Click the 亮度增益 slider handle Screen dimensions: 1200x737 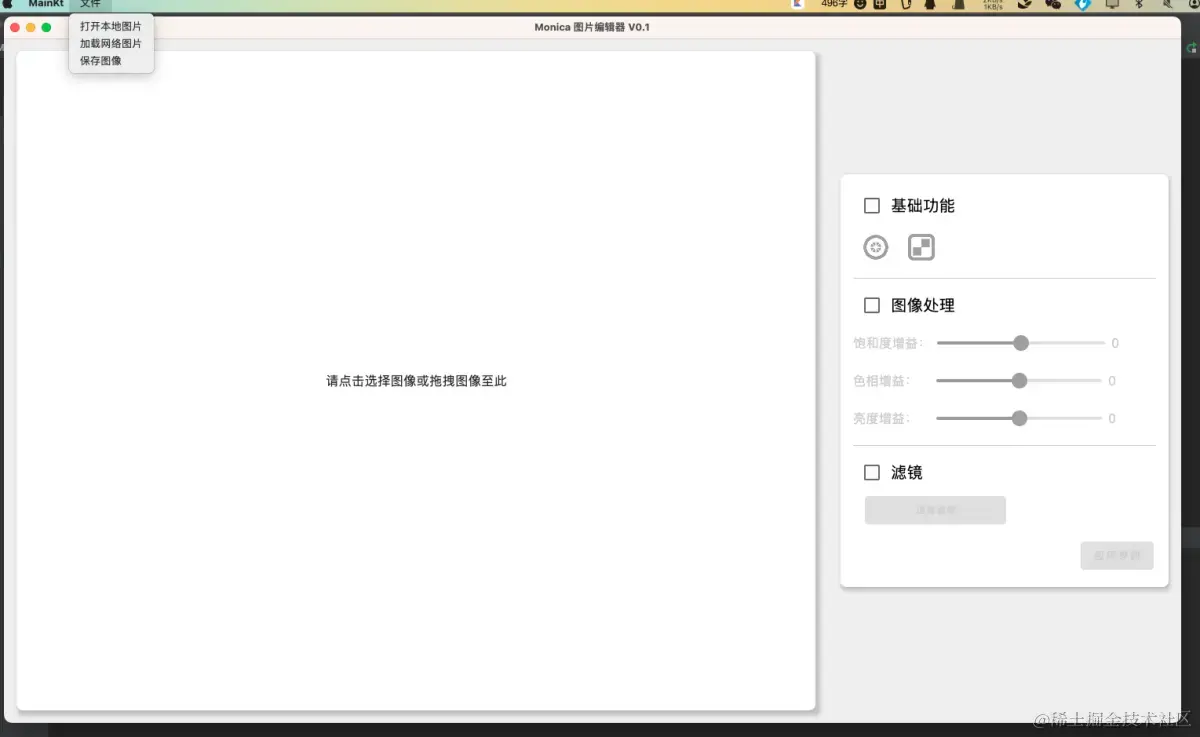click(1019, 419)
